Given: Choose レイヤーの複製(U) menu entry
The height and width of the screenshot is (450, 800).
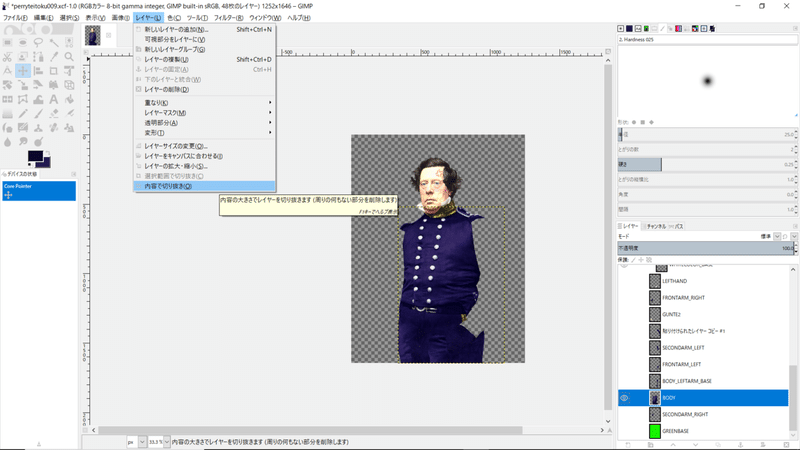Looking at the screenshot, I should (204, 59).
